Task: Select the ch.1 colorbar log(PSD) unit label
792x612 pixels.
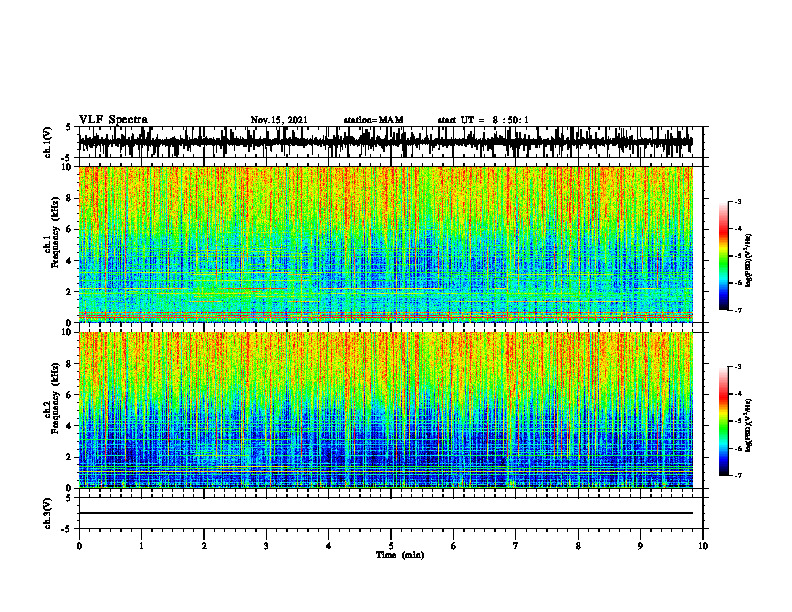Action: 748,260
